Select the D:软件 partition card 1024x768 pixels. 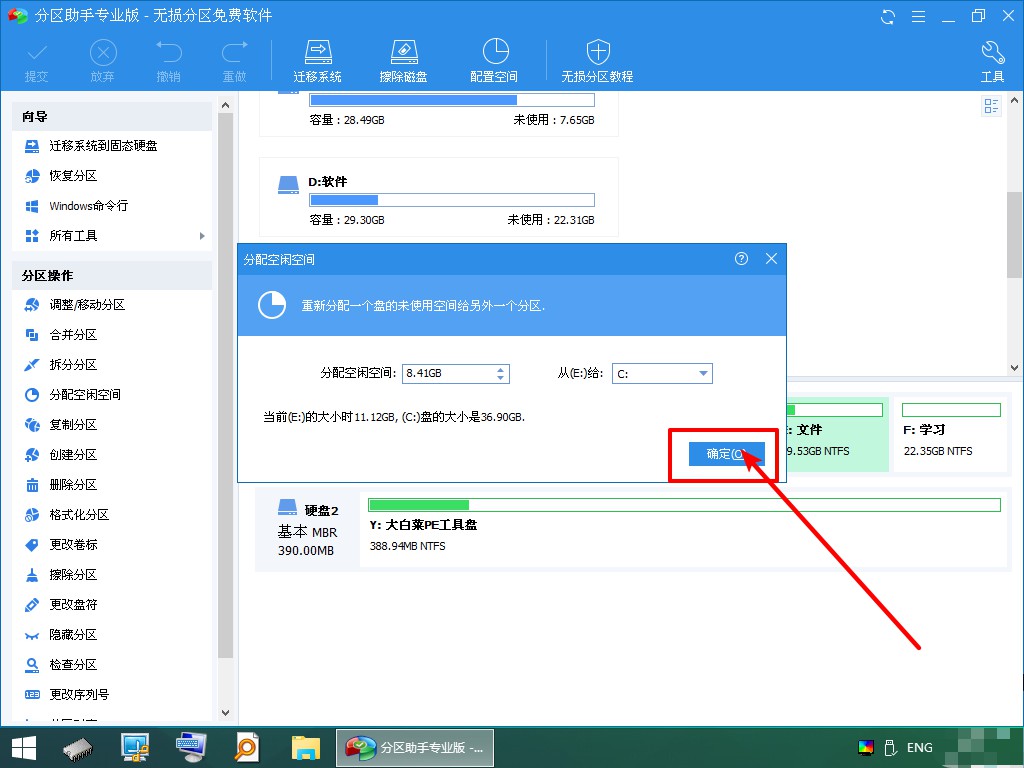point(438,197)
